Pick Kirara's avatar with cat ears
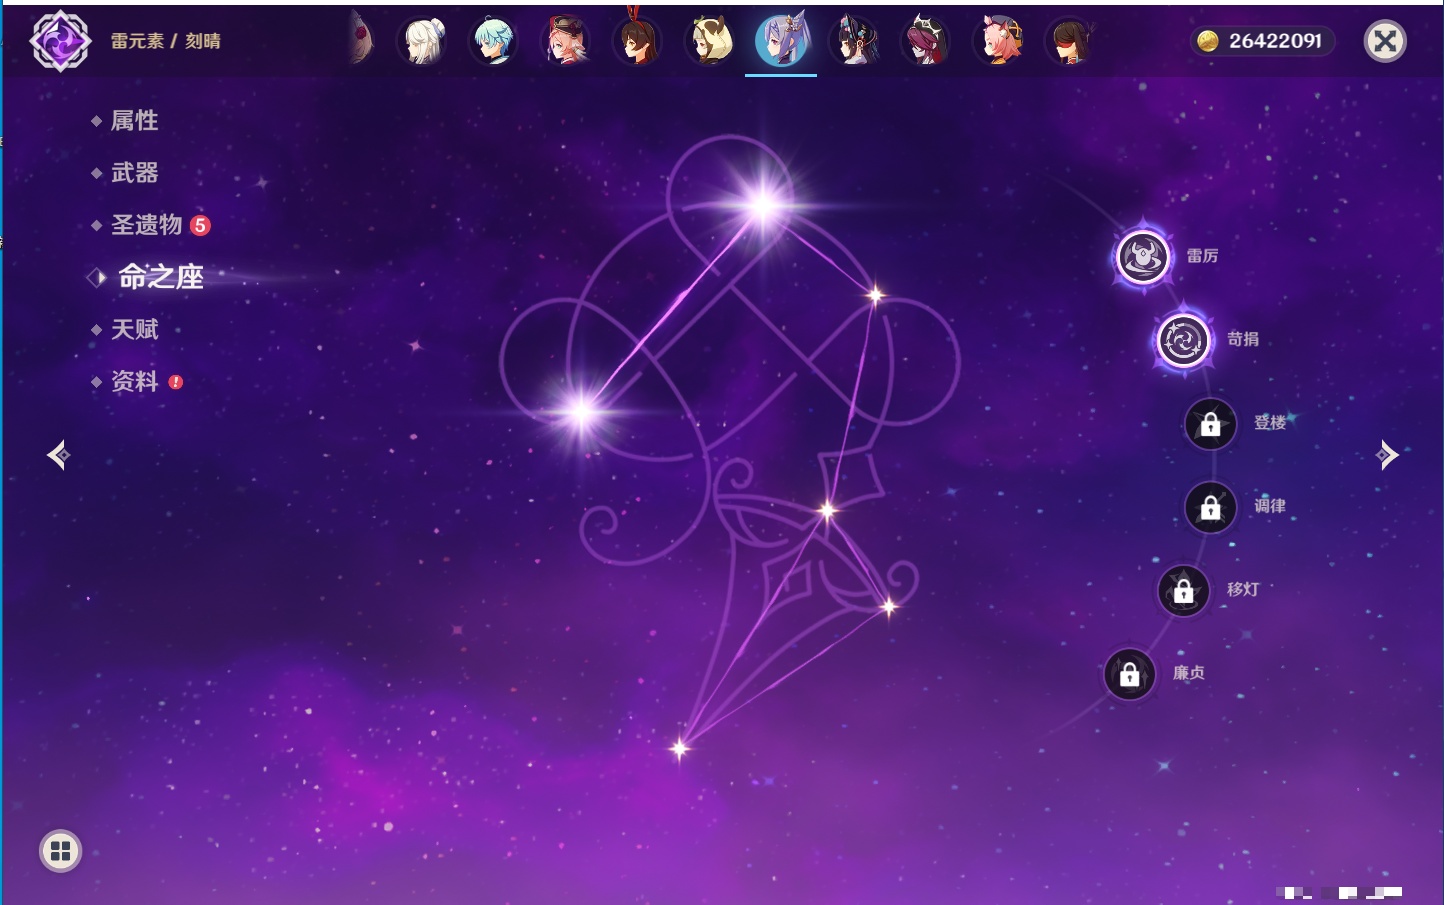This screenshot has width=1444, height=905. (x=709, y=41)
